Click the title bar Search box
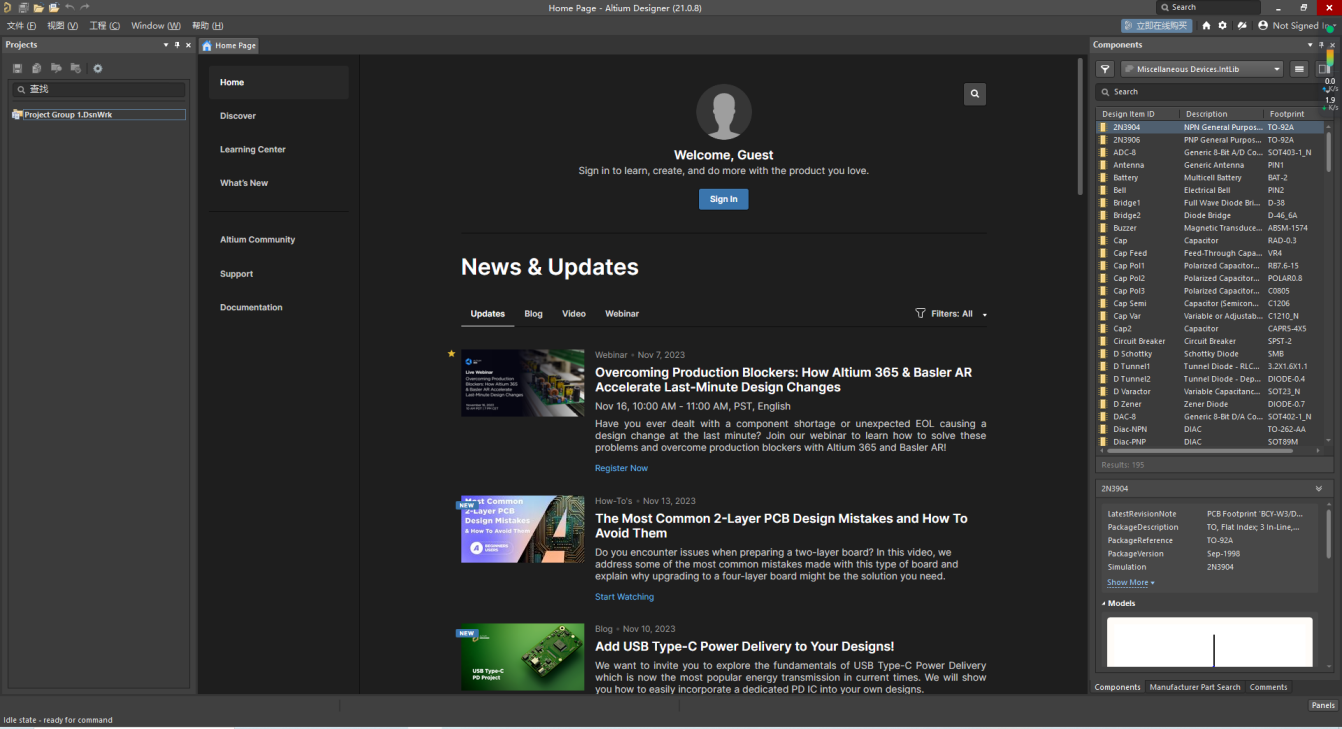The image size is (1342, 729). (1207, 7)
